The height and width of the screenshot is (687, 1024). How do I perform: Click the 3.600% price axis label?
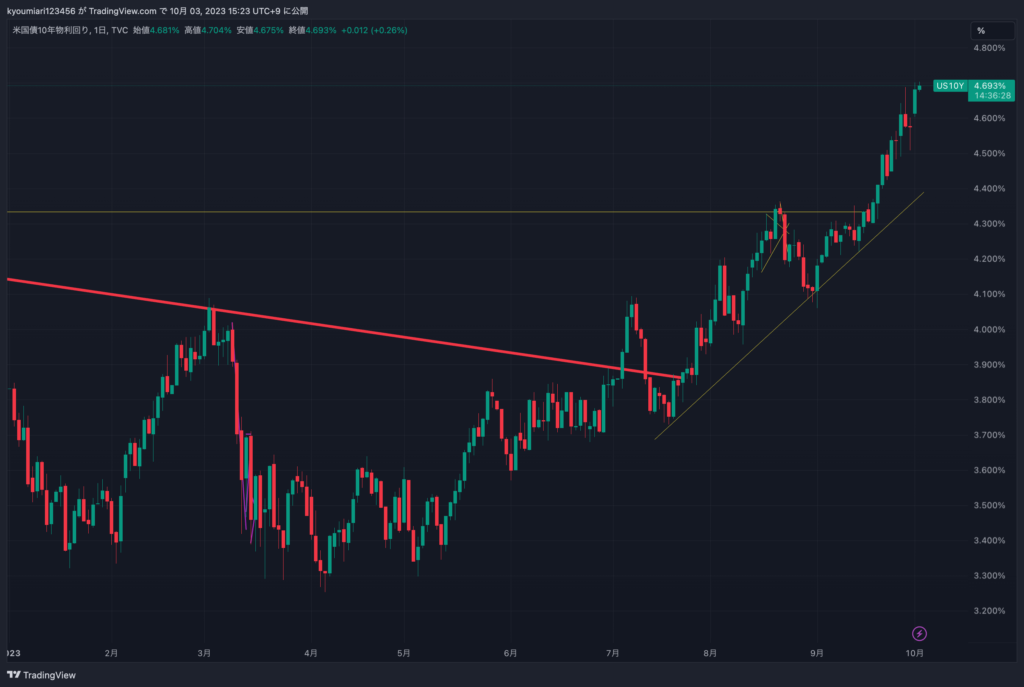point(989,470)
